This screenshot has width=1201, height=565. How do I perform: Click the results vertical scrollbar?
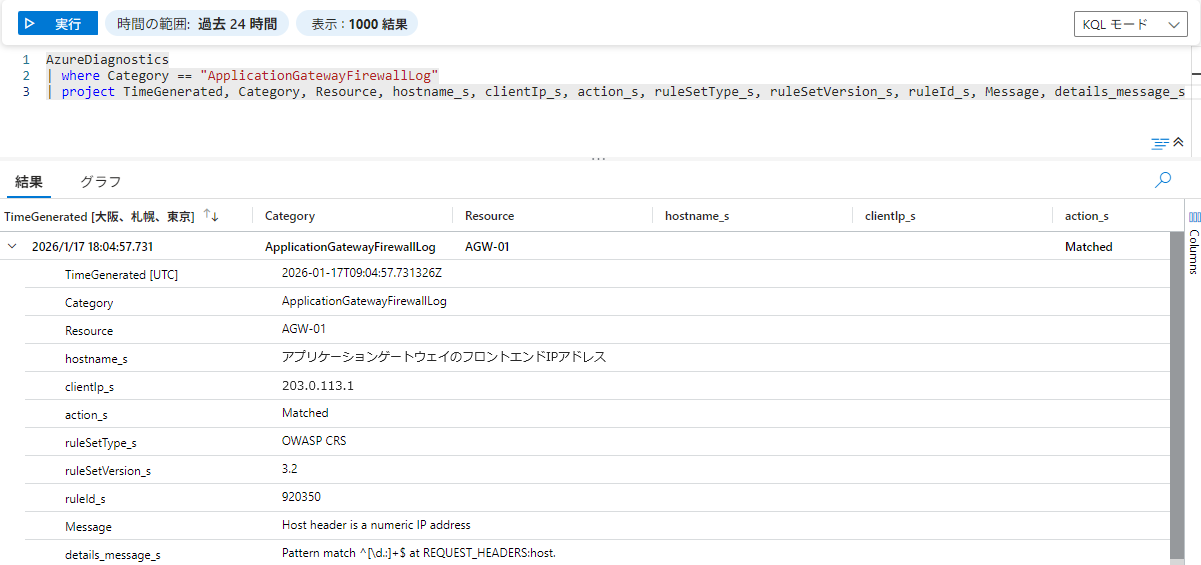[x=1176, y=400]
